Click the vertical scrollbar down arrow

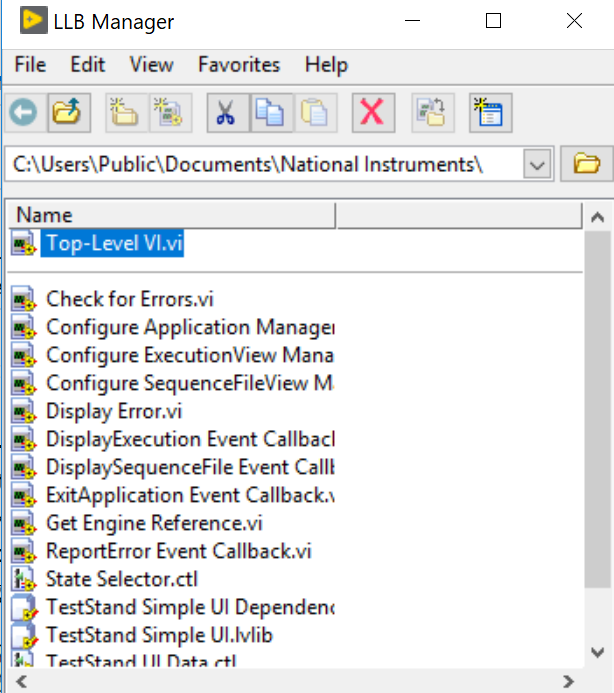coord(598,652)
